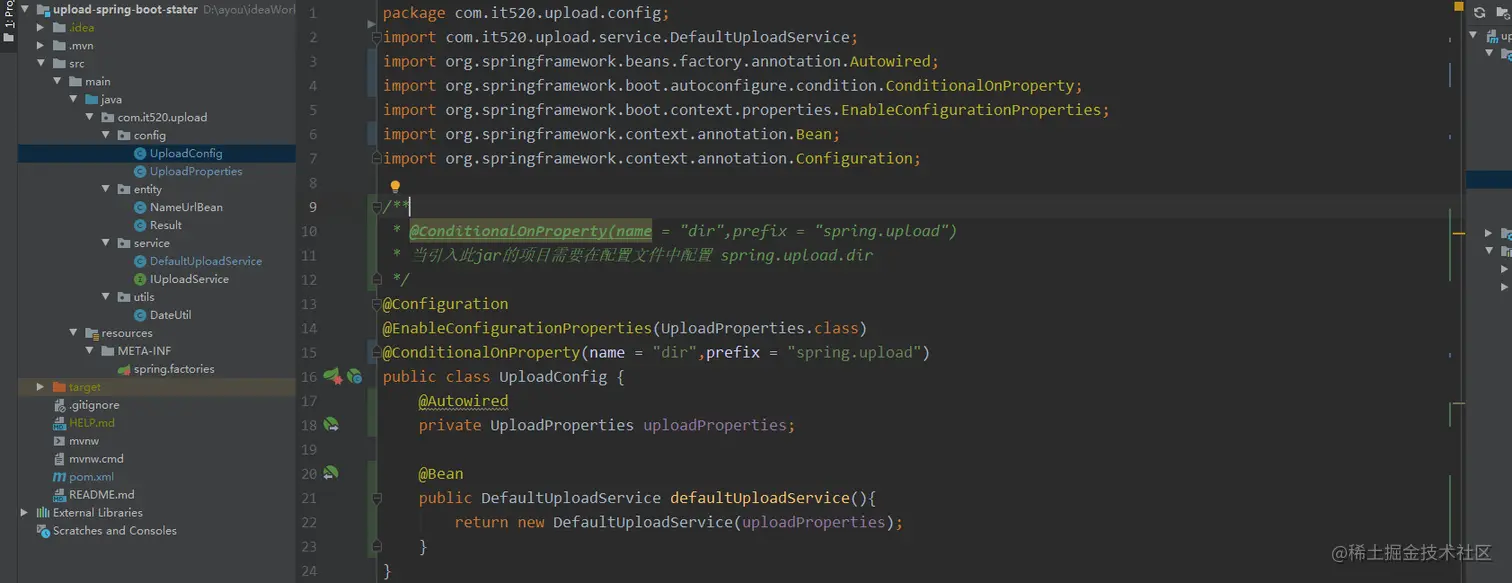This screenshot has width=1512, height=583.
Task: Select NameUrlBean in the entity package
Action: click(186, 207)
